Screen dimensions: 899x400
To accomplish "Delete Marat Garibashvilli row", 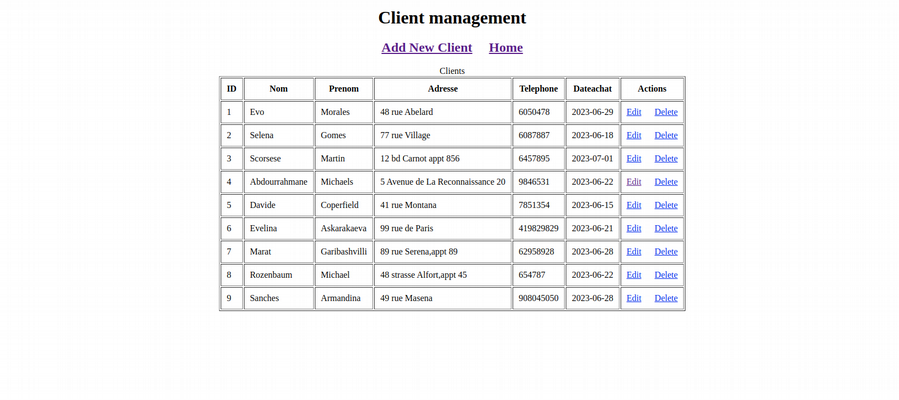I will [666, 252].
